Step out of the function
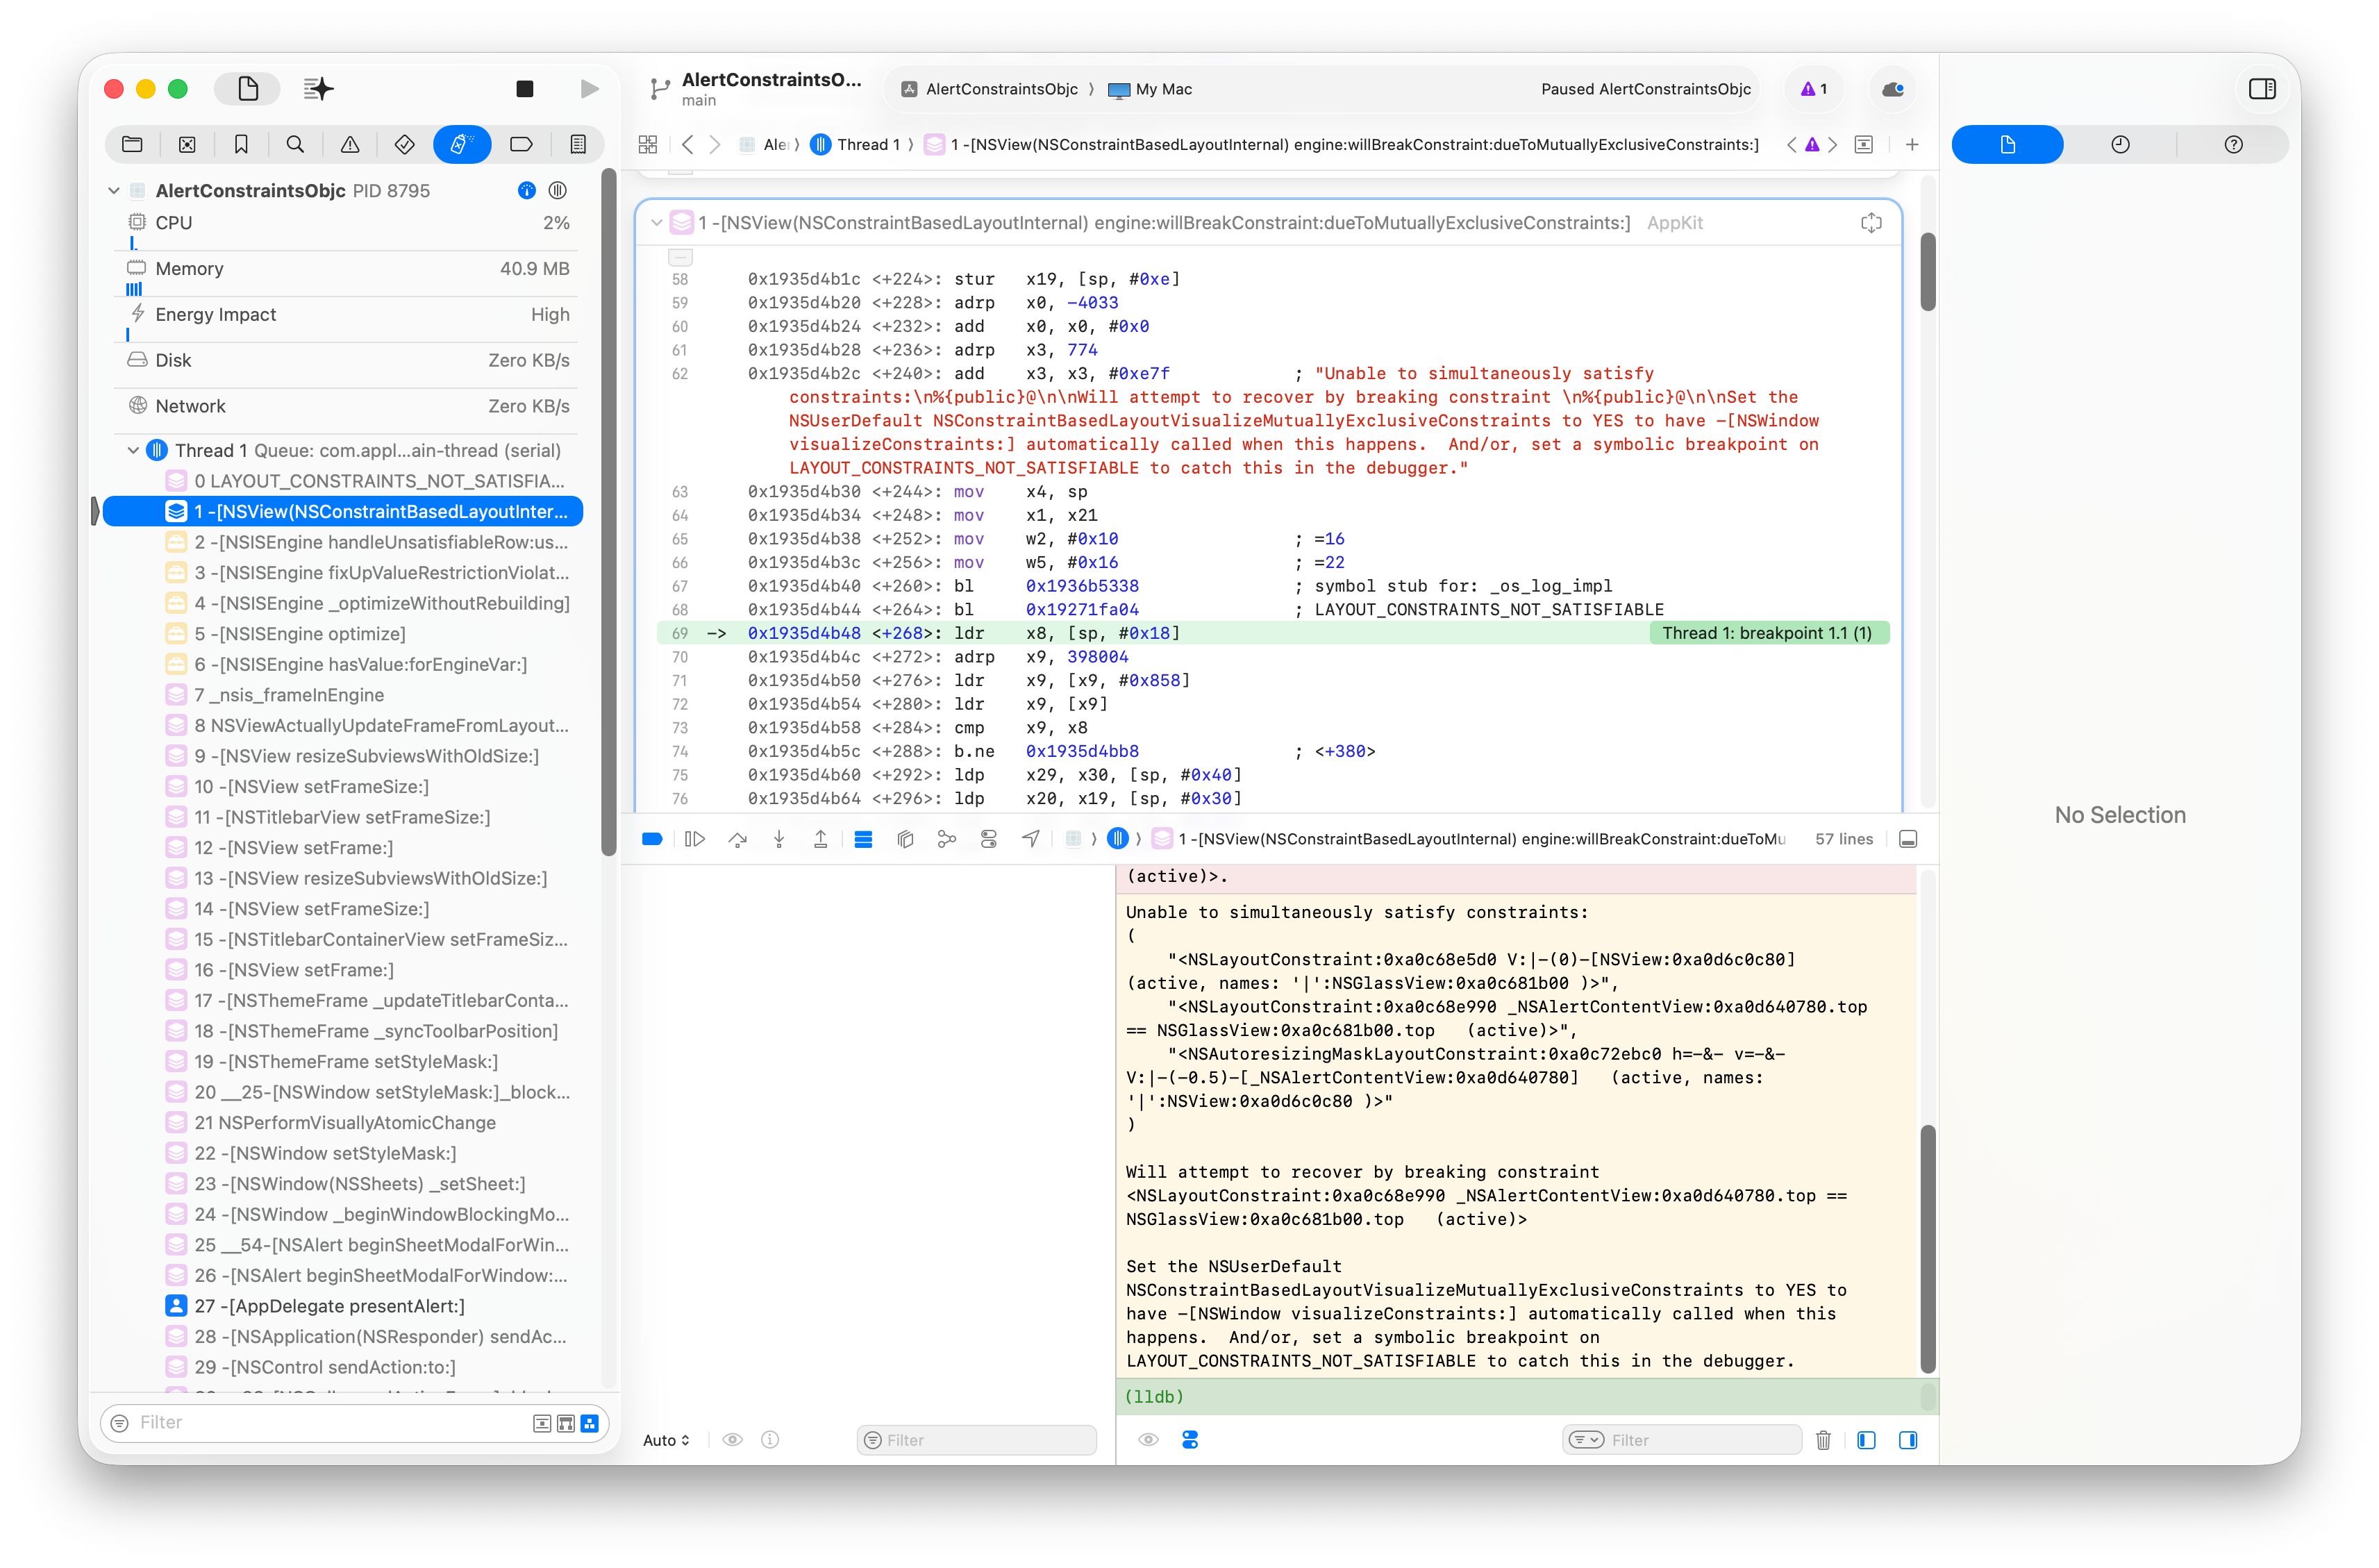Image resolution: width=2379 pixels, height=1568 pixels. point(820,839)
